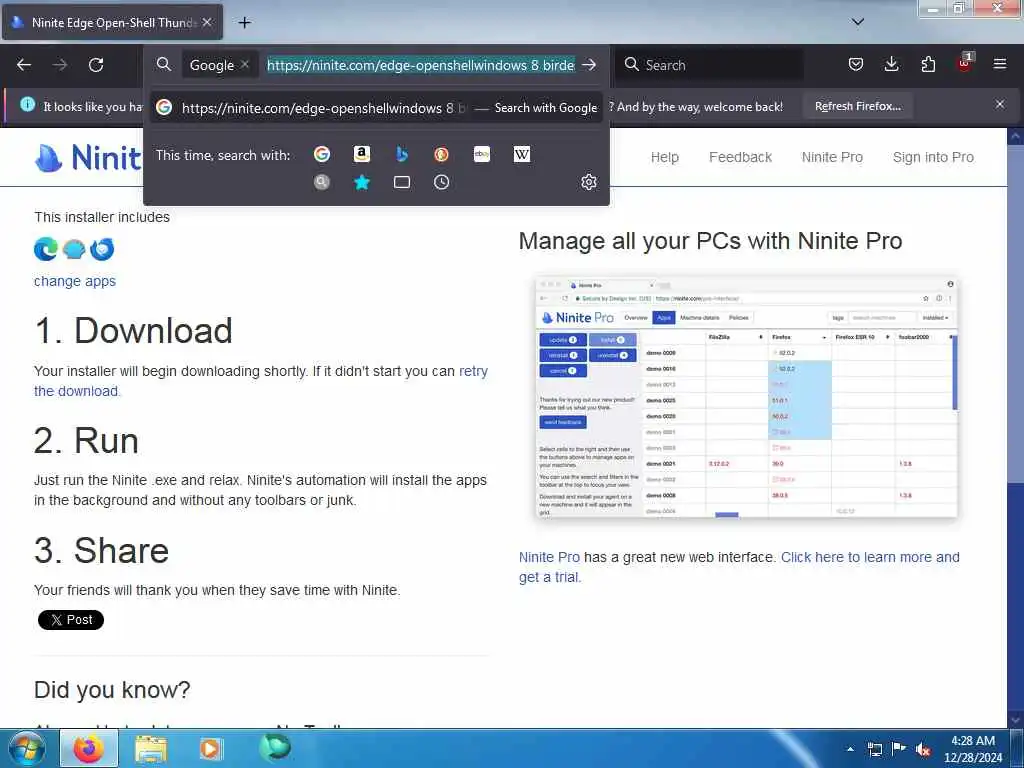Image resolution: width=1024 pixels, height=768 pixels.
Task: Select Wikipedia from one-off search engines
Action: click(x=521, y=154)
